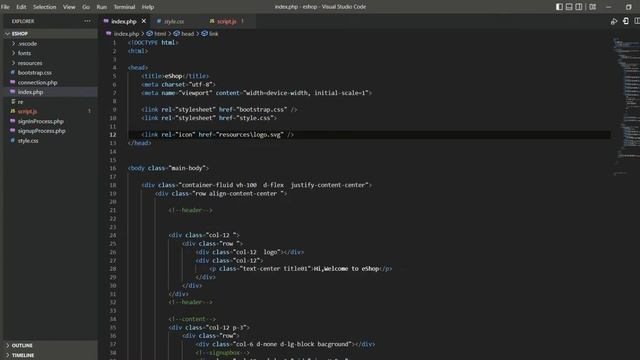Click the "col-12 p-3" div line
The height and width of the screenshot is (360, 640).
click(209, 327)
